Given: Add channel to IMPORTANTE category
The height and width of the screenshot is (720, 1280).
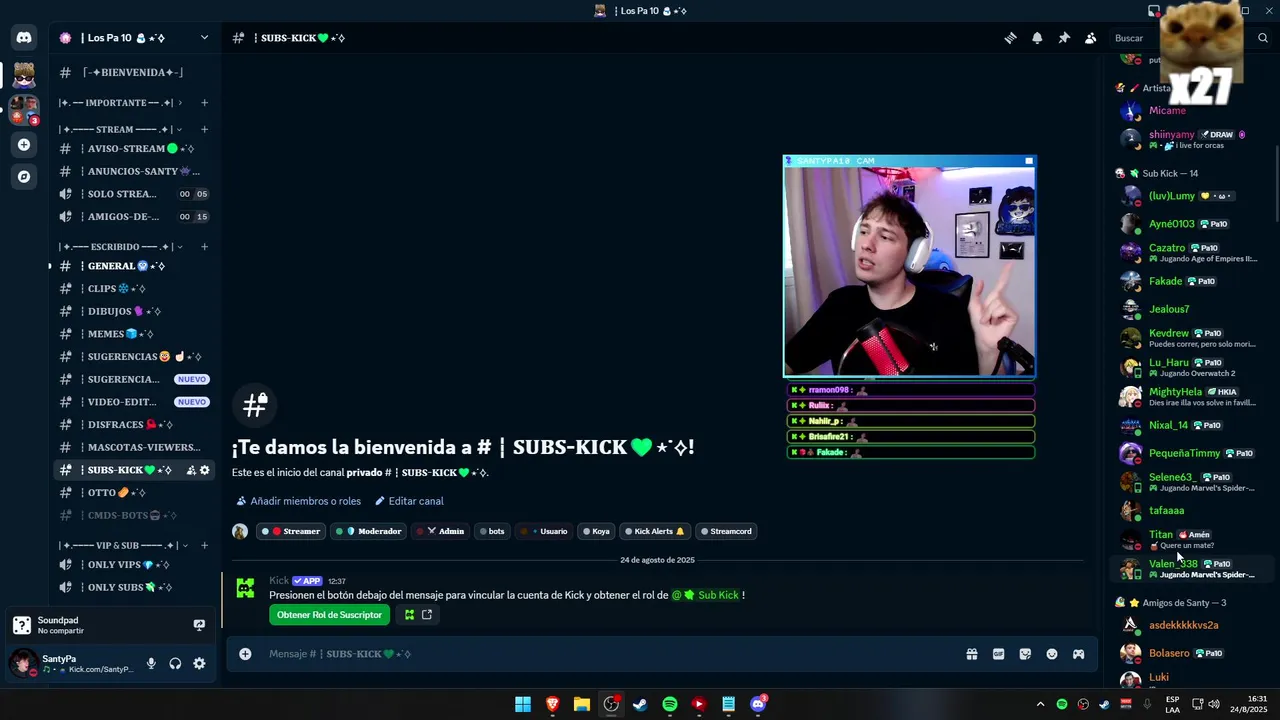Looking at the screenshot, I should 204,103.
